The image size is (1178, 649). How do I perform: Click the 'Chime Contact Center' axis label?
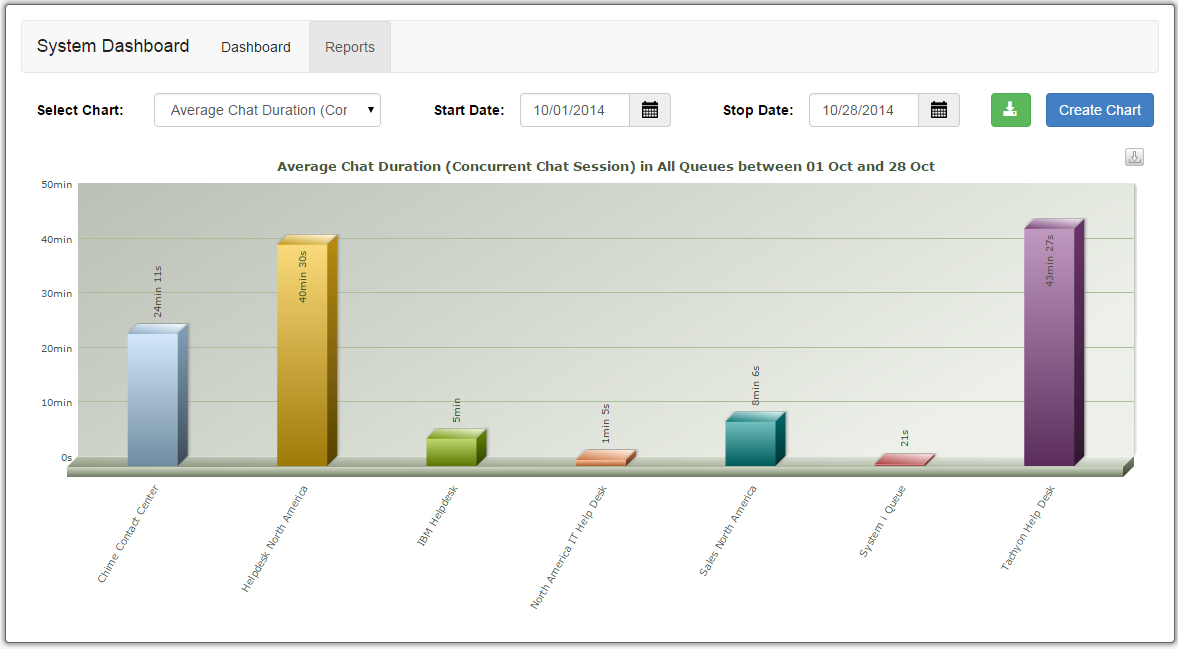click(x=128, y=534)
